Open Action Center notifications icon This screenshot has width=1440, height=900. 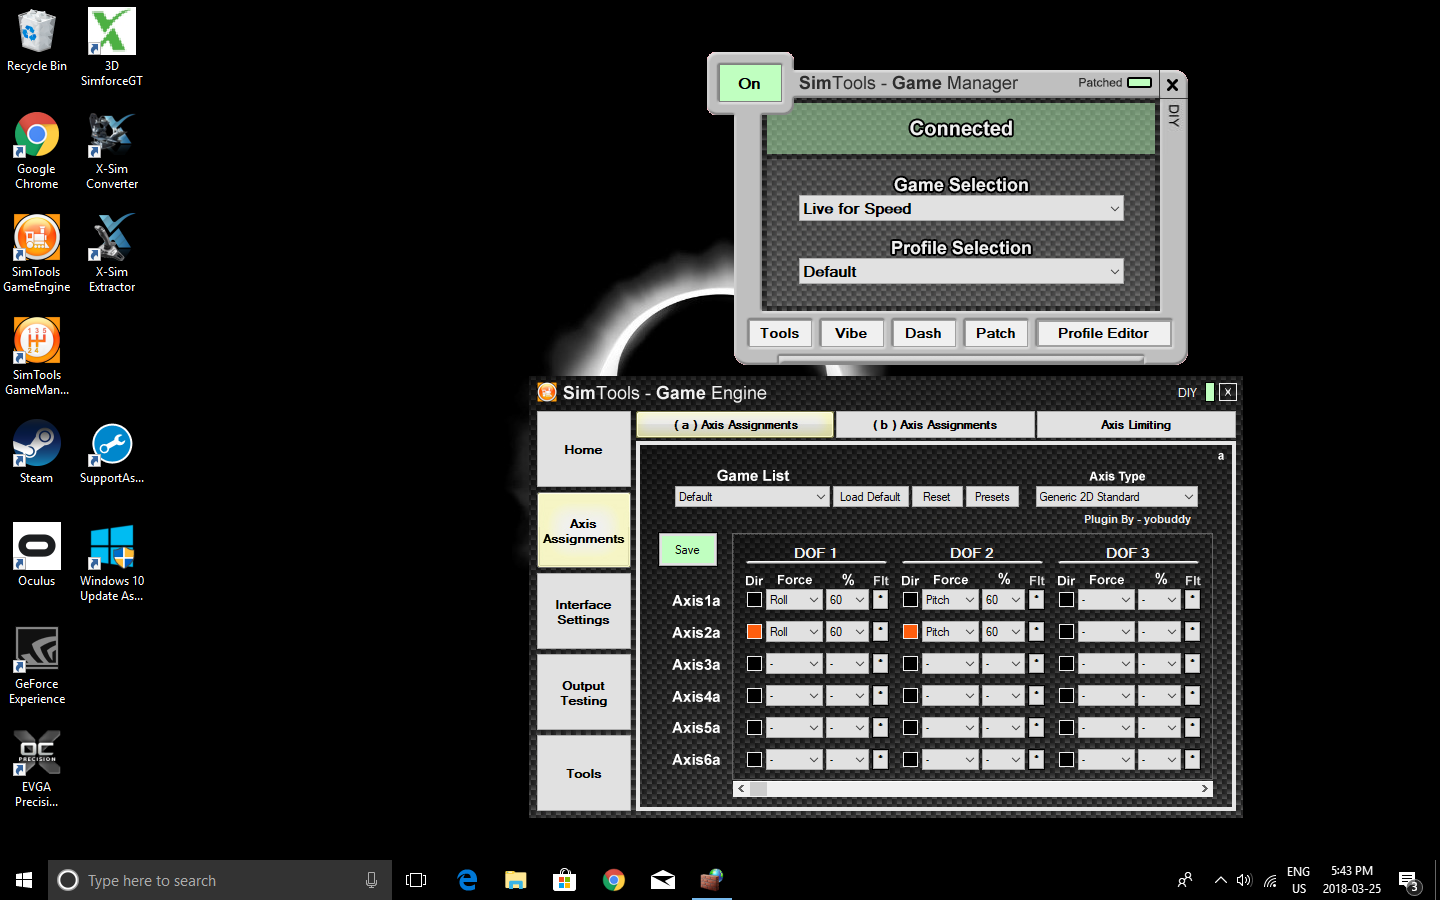coord(1410,881)
